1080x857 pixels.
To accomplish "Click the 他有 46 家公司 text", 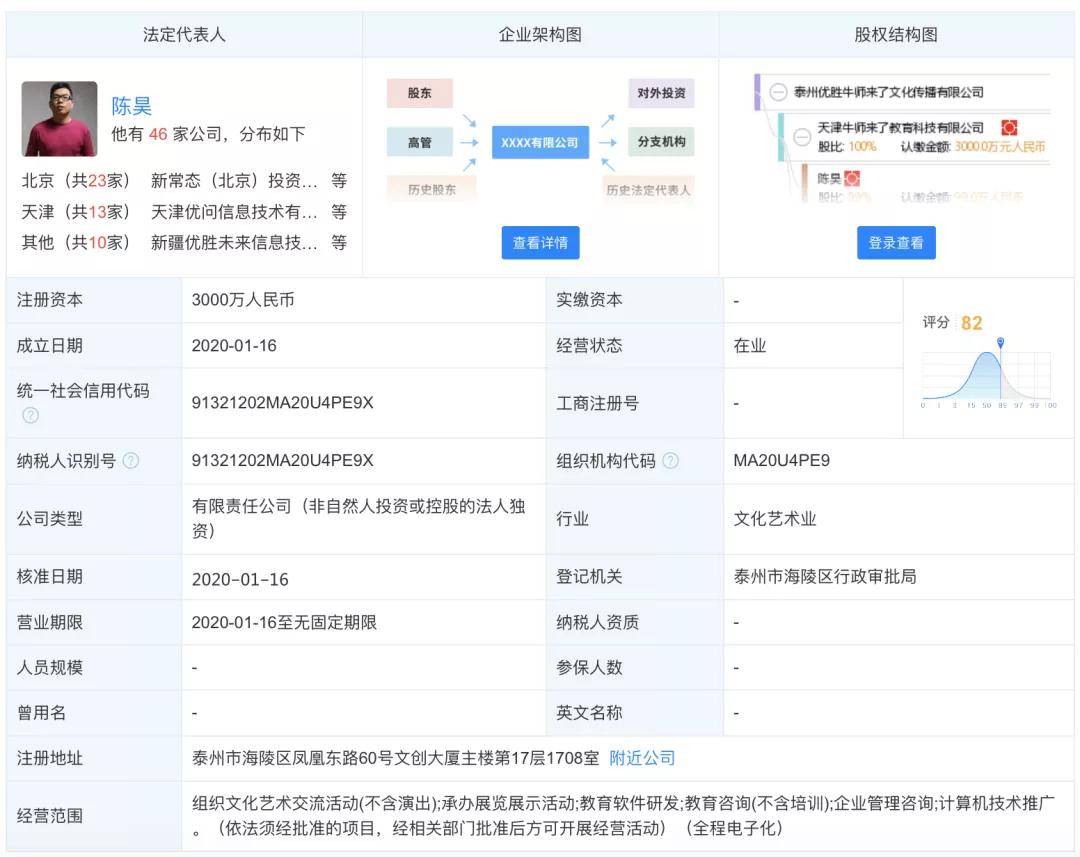I will (x=208, y=134).
